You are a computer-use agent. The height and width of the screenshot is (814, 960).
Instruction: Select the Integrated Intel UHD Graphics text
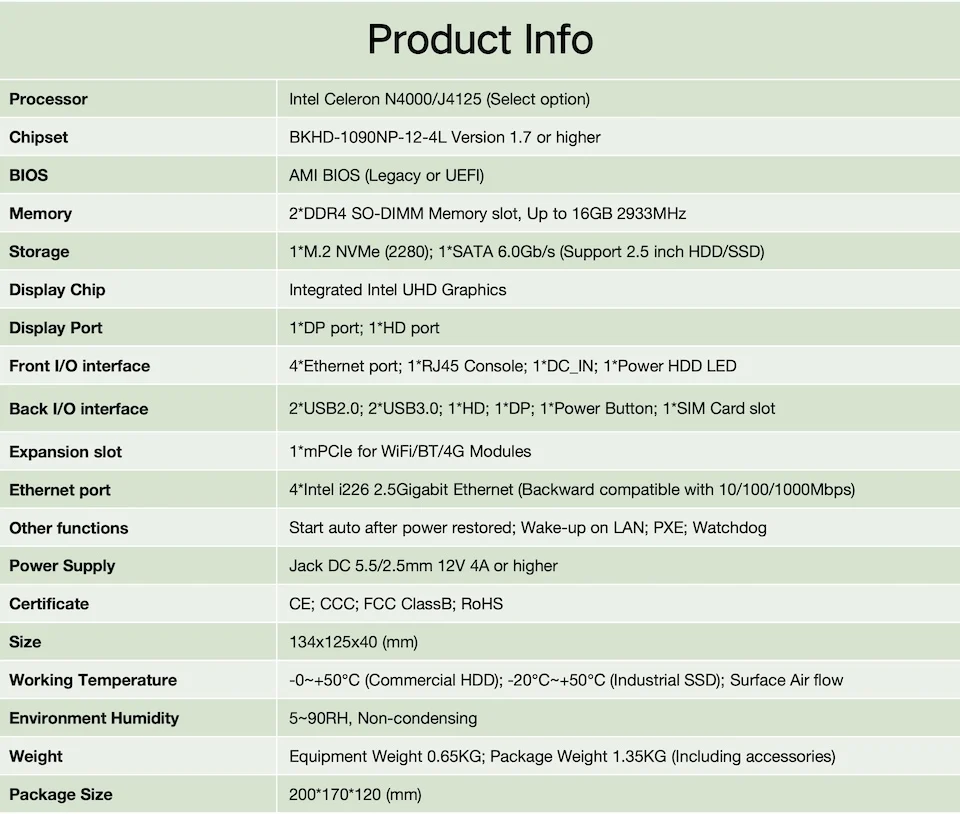click(397, 290)
